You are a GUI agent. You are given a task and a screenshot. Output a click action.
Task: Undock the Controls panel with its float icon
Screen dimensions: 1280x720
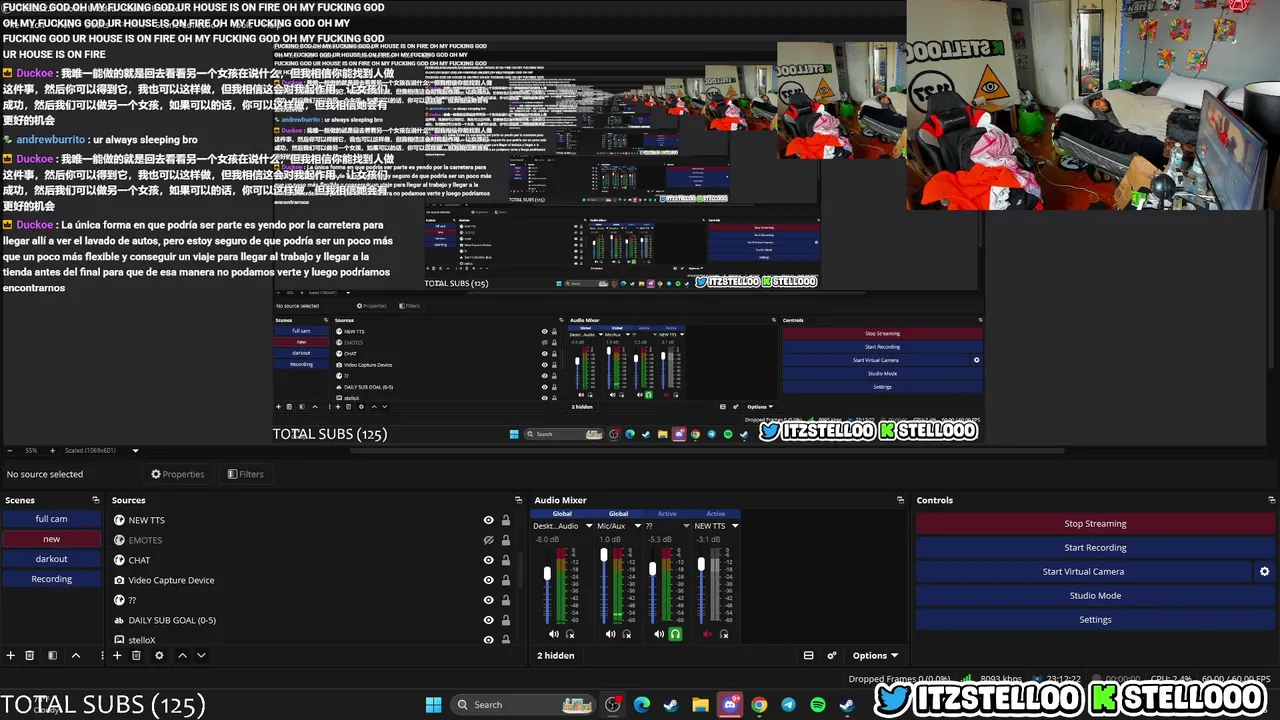1272,500
